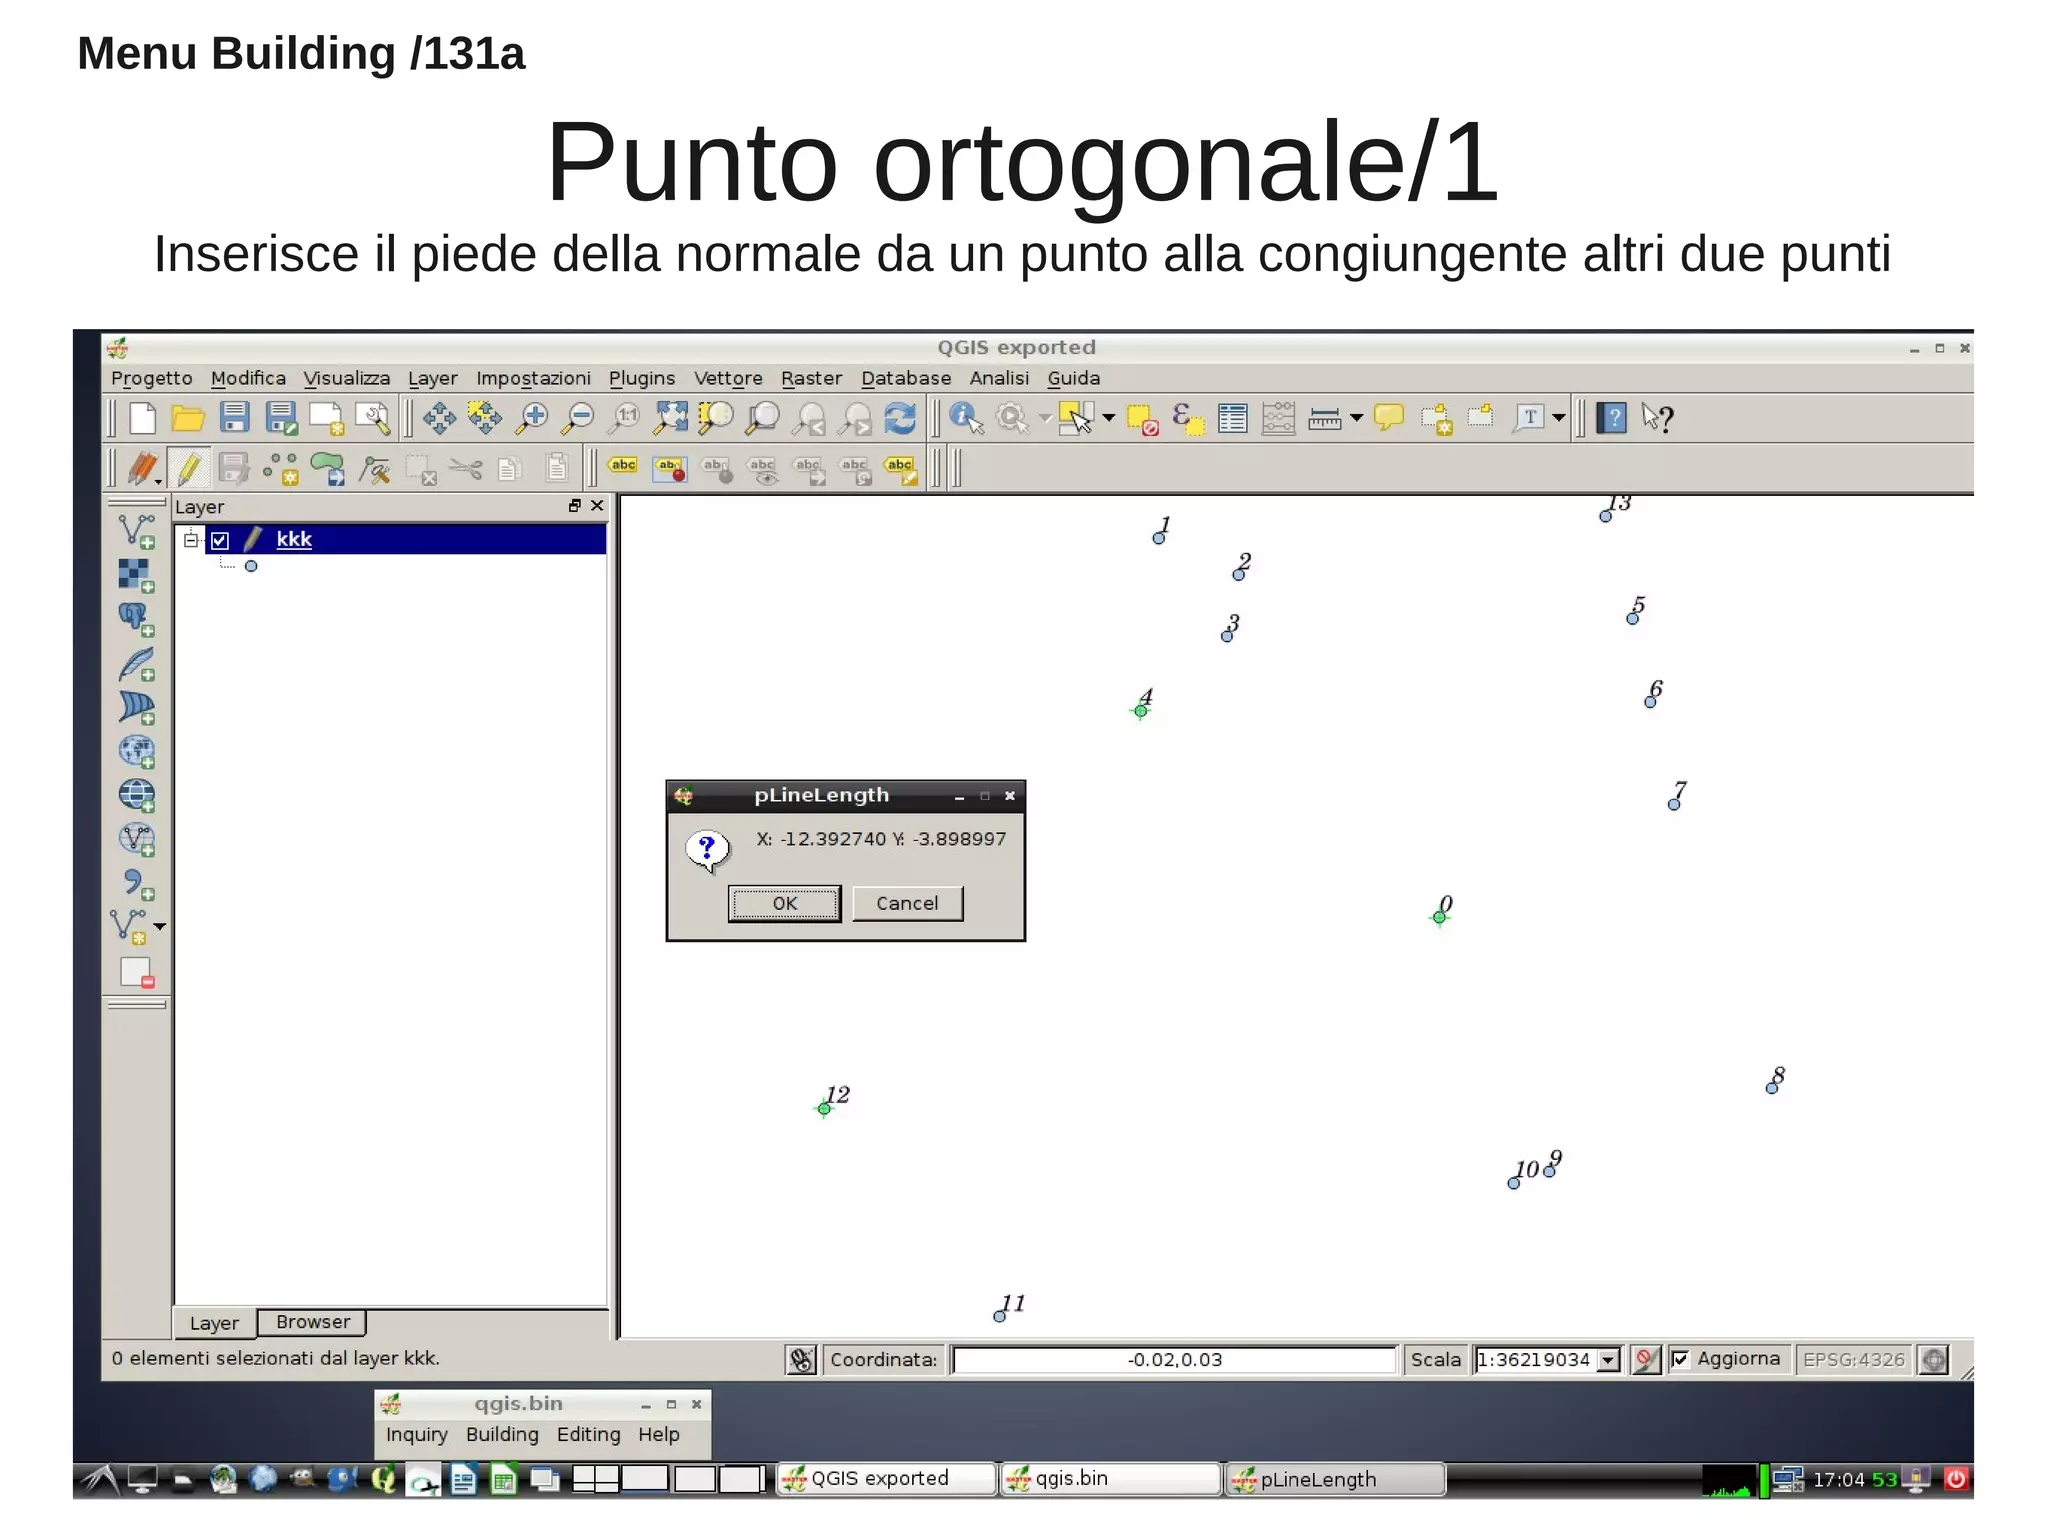Open the Vettore menu

[x=728, y=379]
